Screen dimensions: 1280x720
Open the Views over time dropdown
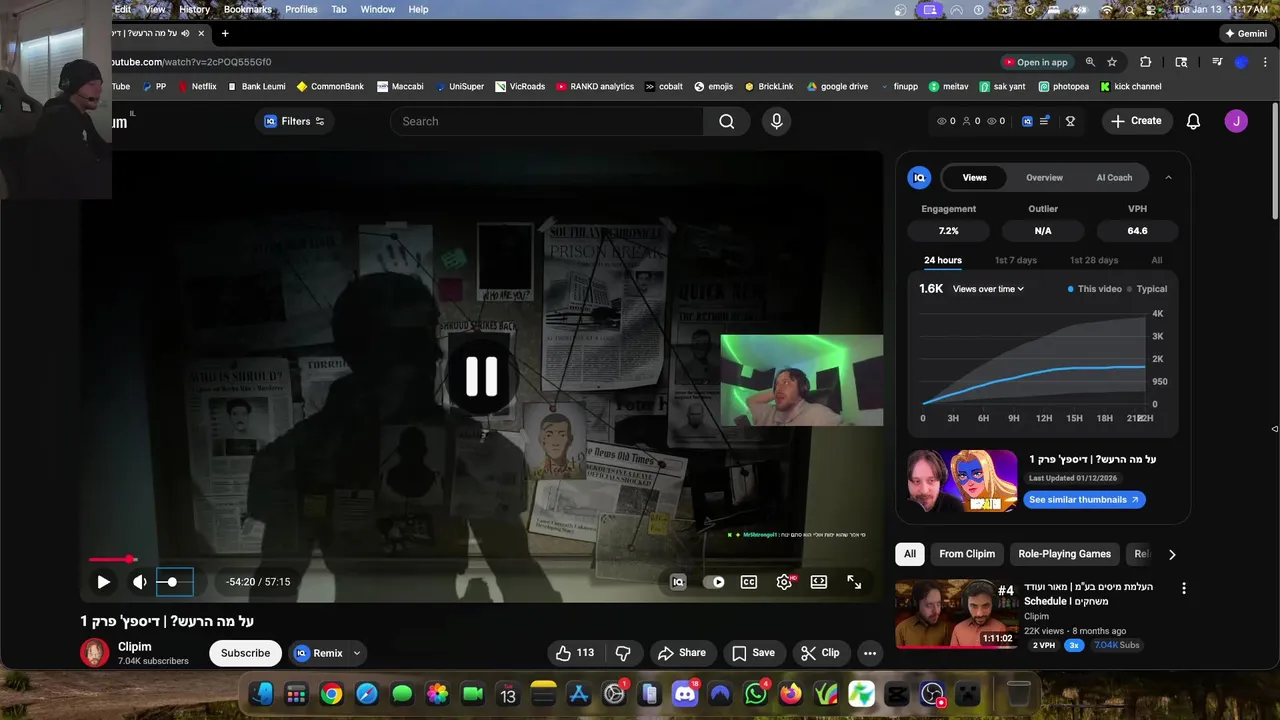click(988, 289)
